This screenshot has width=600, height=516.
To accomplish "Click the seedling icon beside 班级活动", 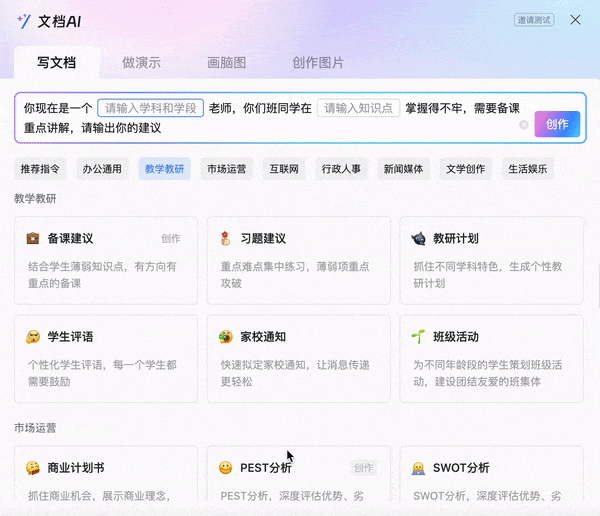I will 419,337.
